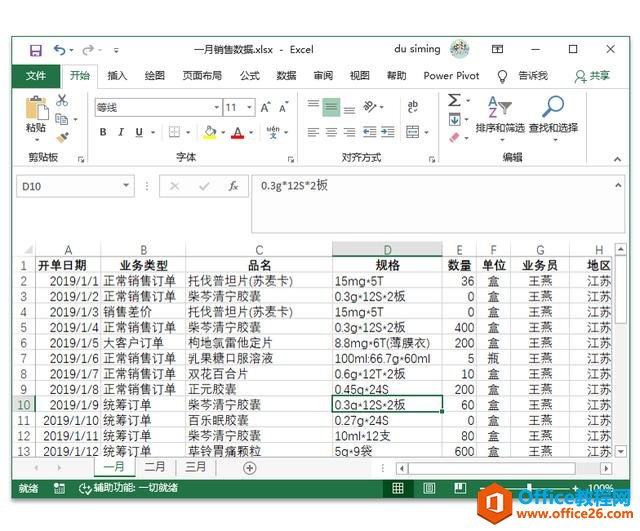Click the 共享 Share button
640x531 pixels.
tap(592, 76)
